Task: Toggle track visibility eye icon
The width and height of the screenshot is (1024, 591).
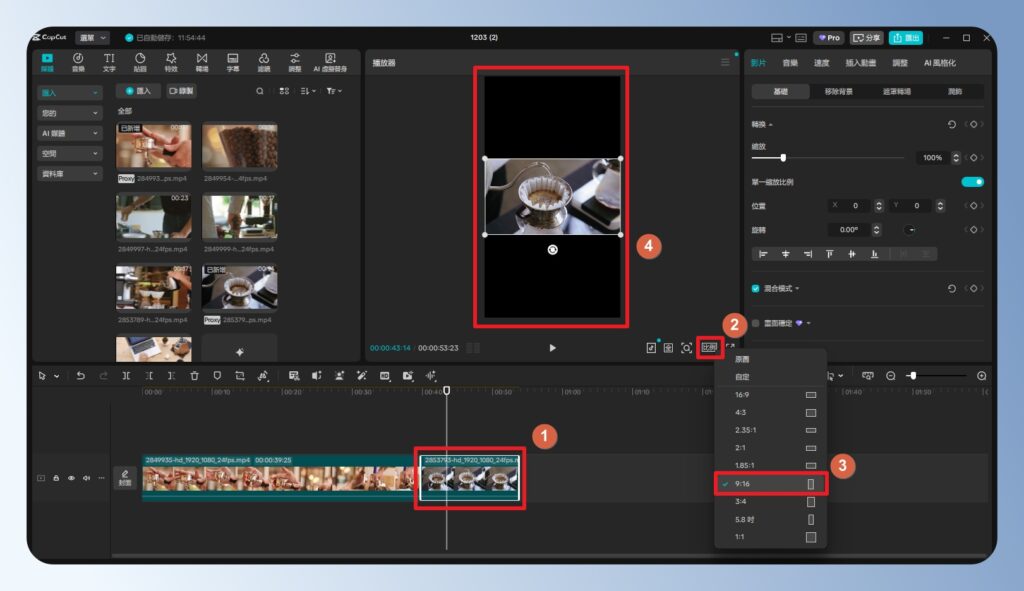Action: 71,479
